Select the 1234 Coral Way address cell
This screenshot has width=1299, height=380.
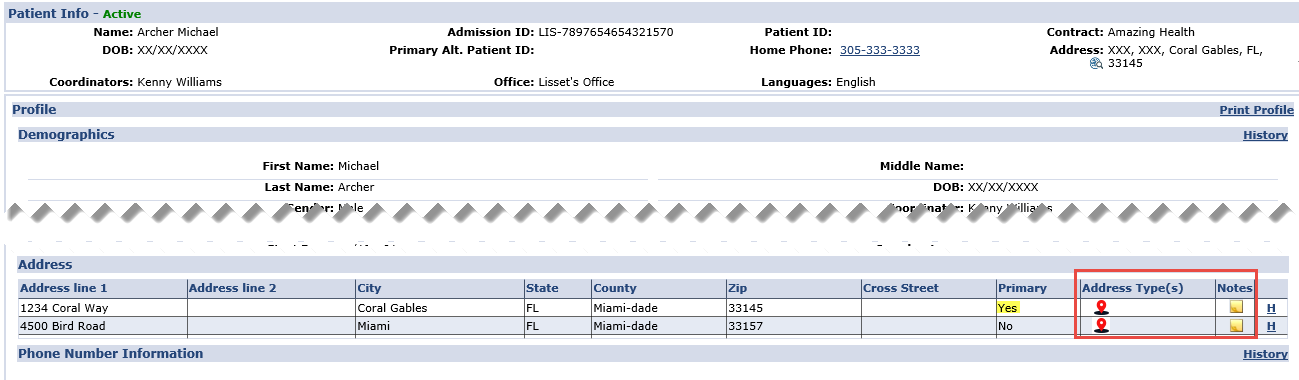click(102, 308)
